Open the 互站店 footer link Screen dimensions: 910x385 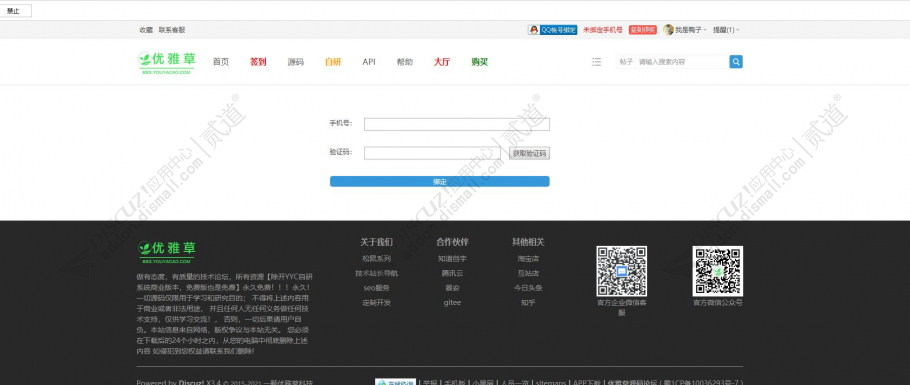coord(528,273)
